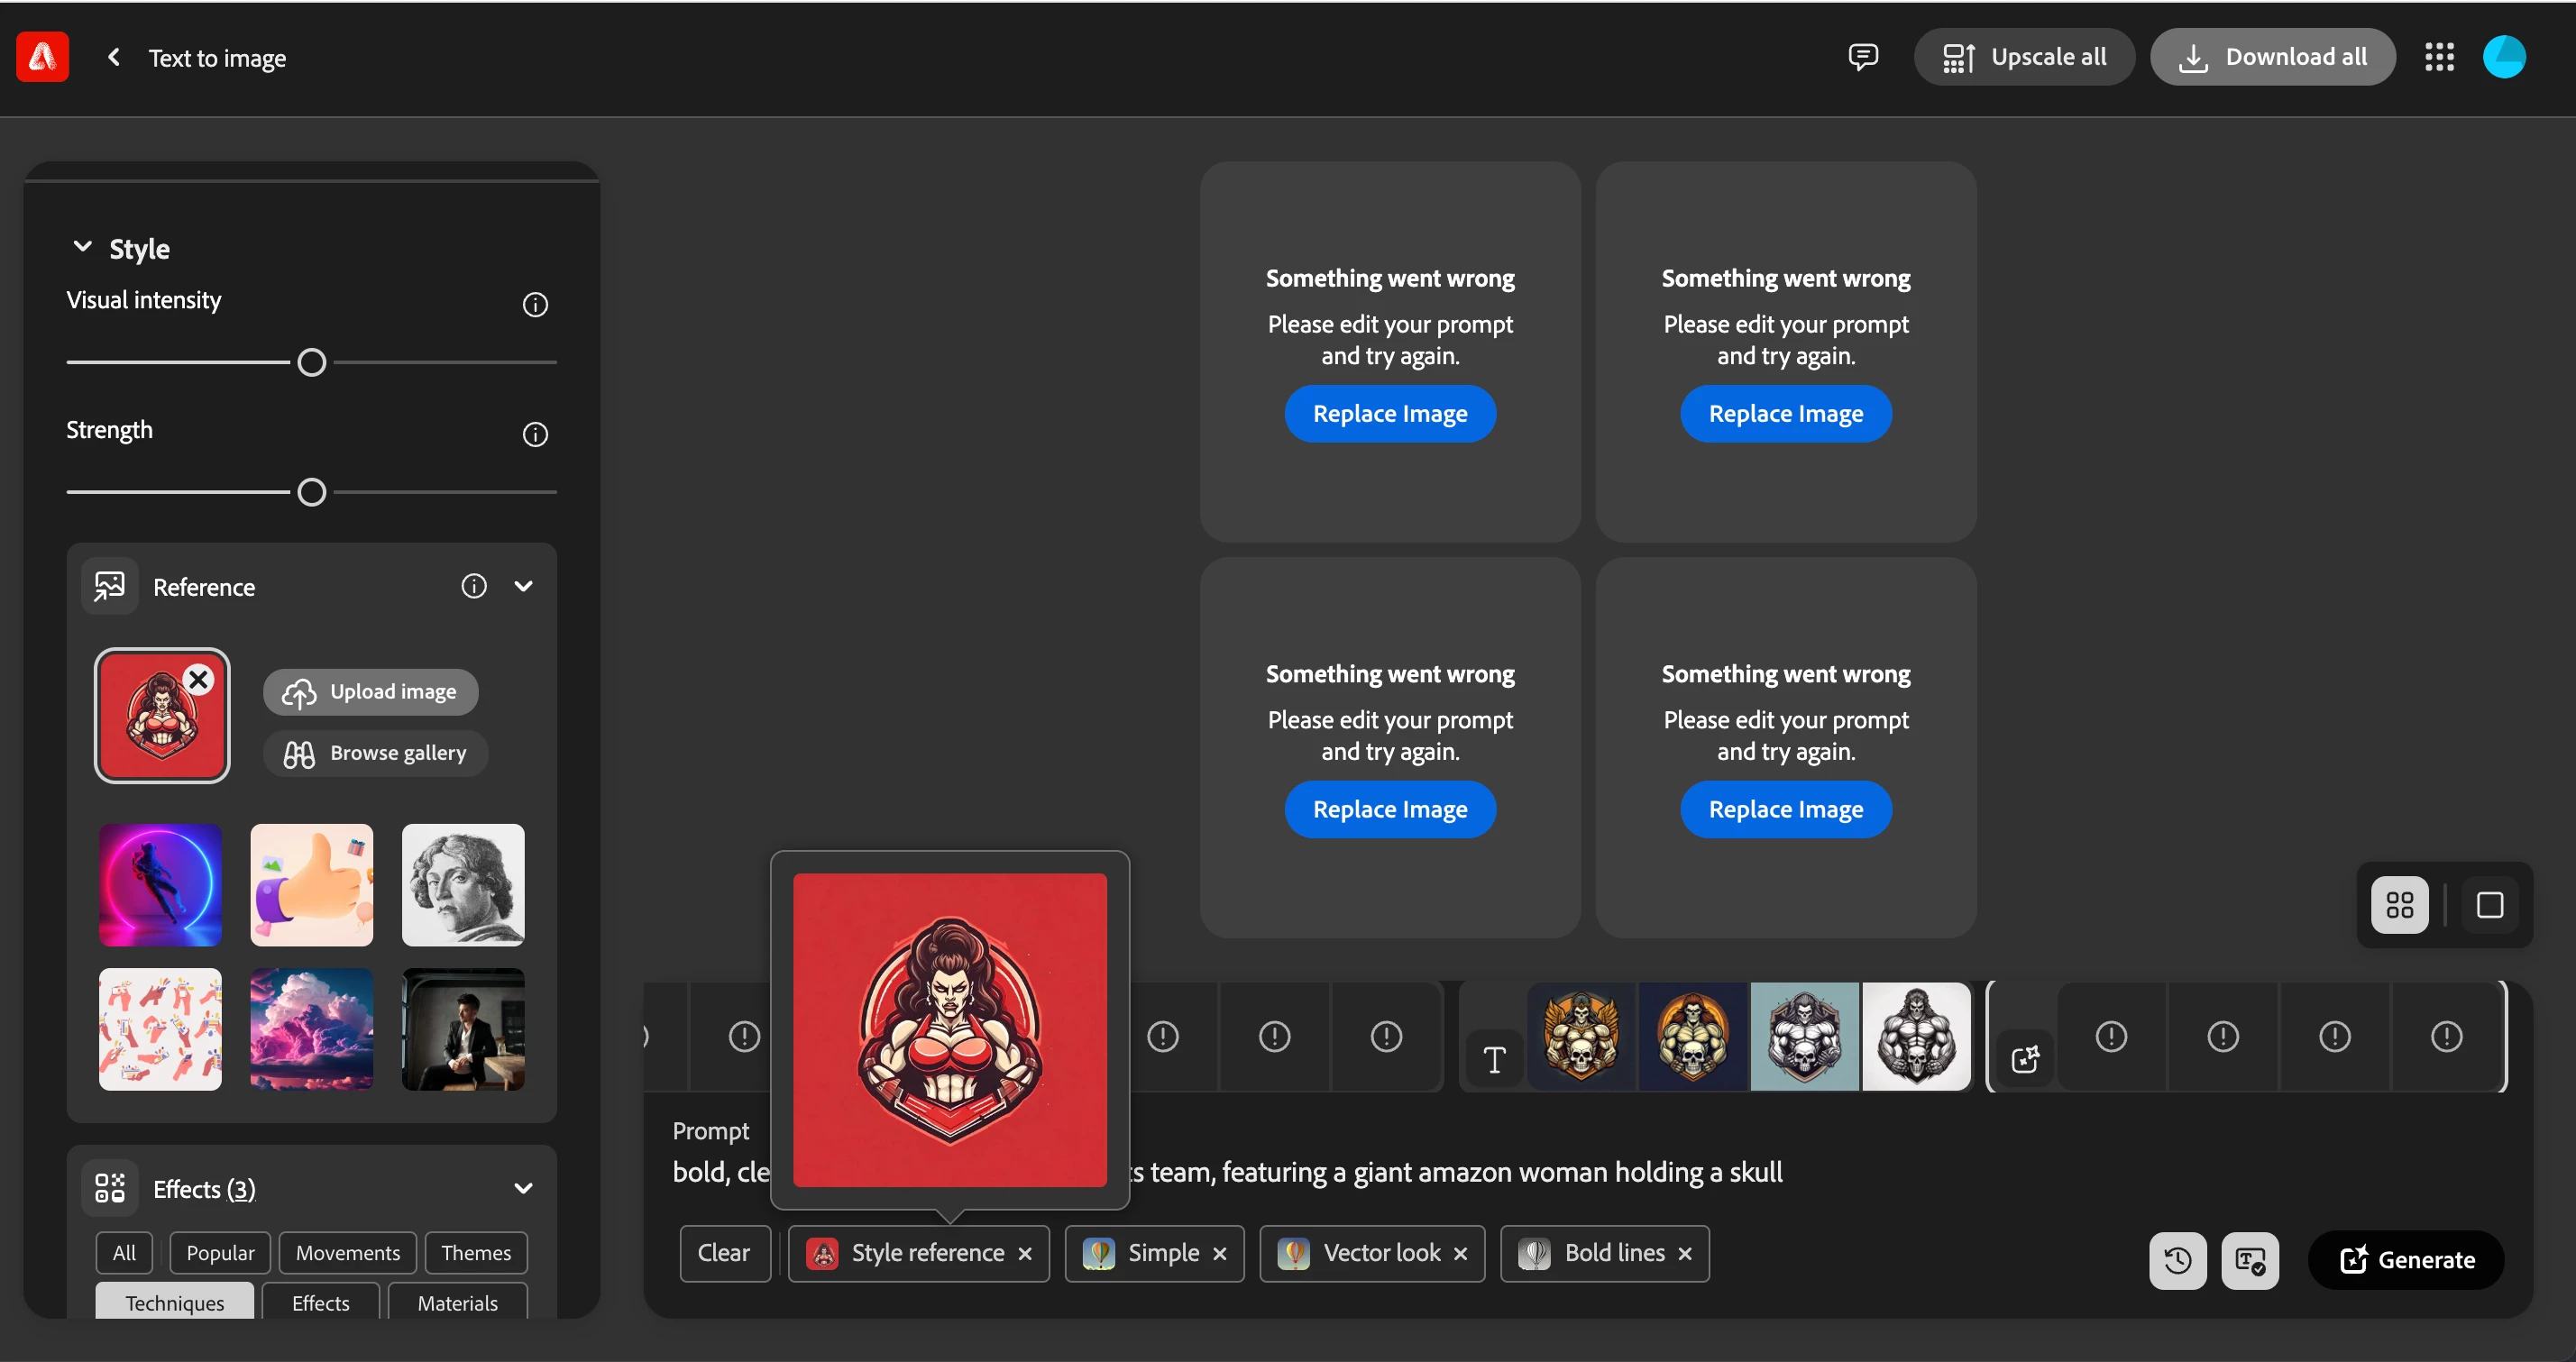Collapse the Effects (3) section
Viewport: 2576px width, 1362px height.
(523, 1188)
